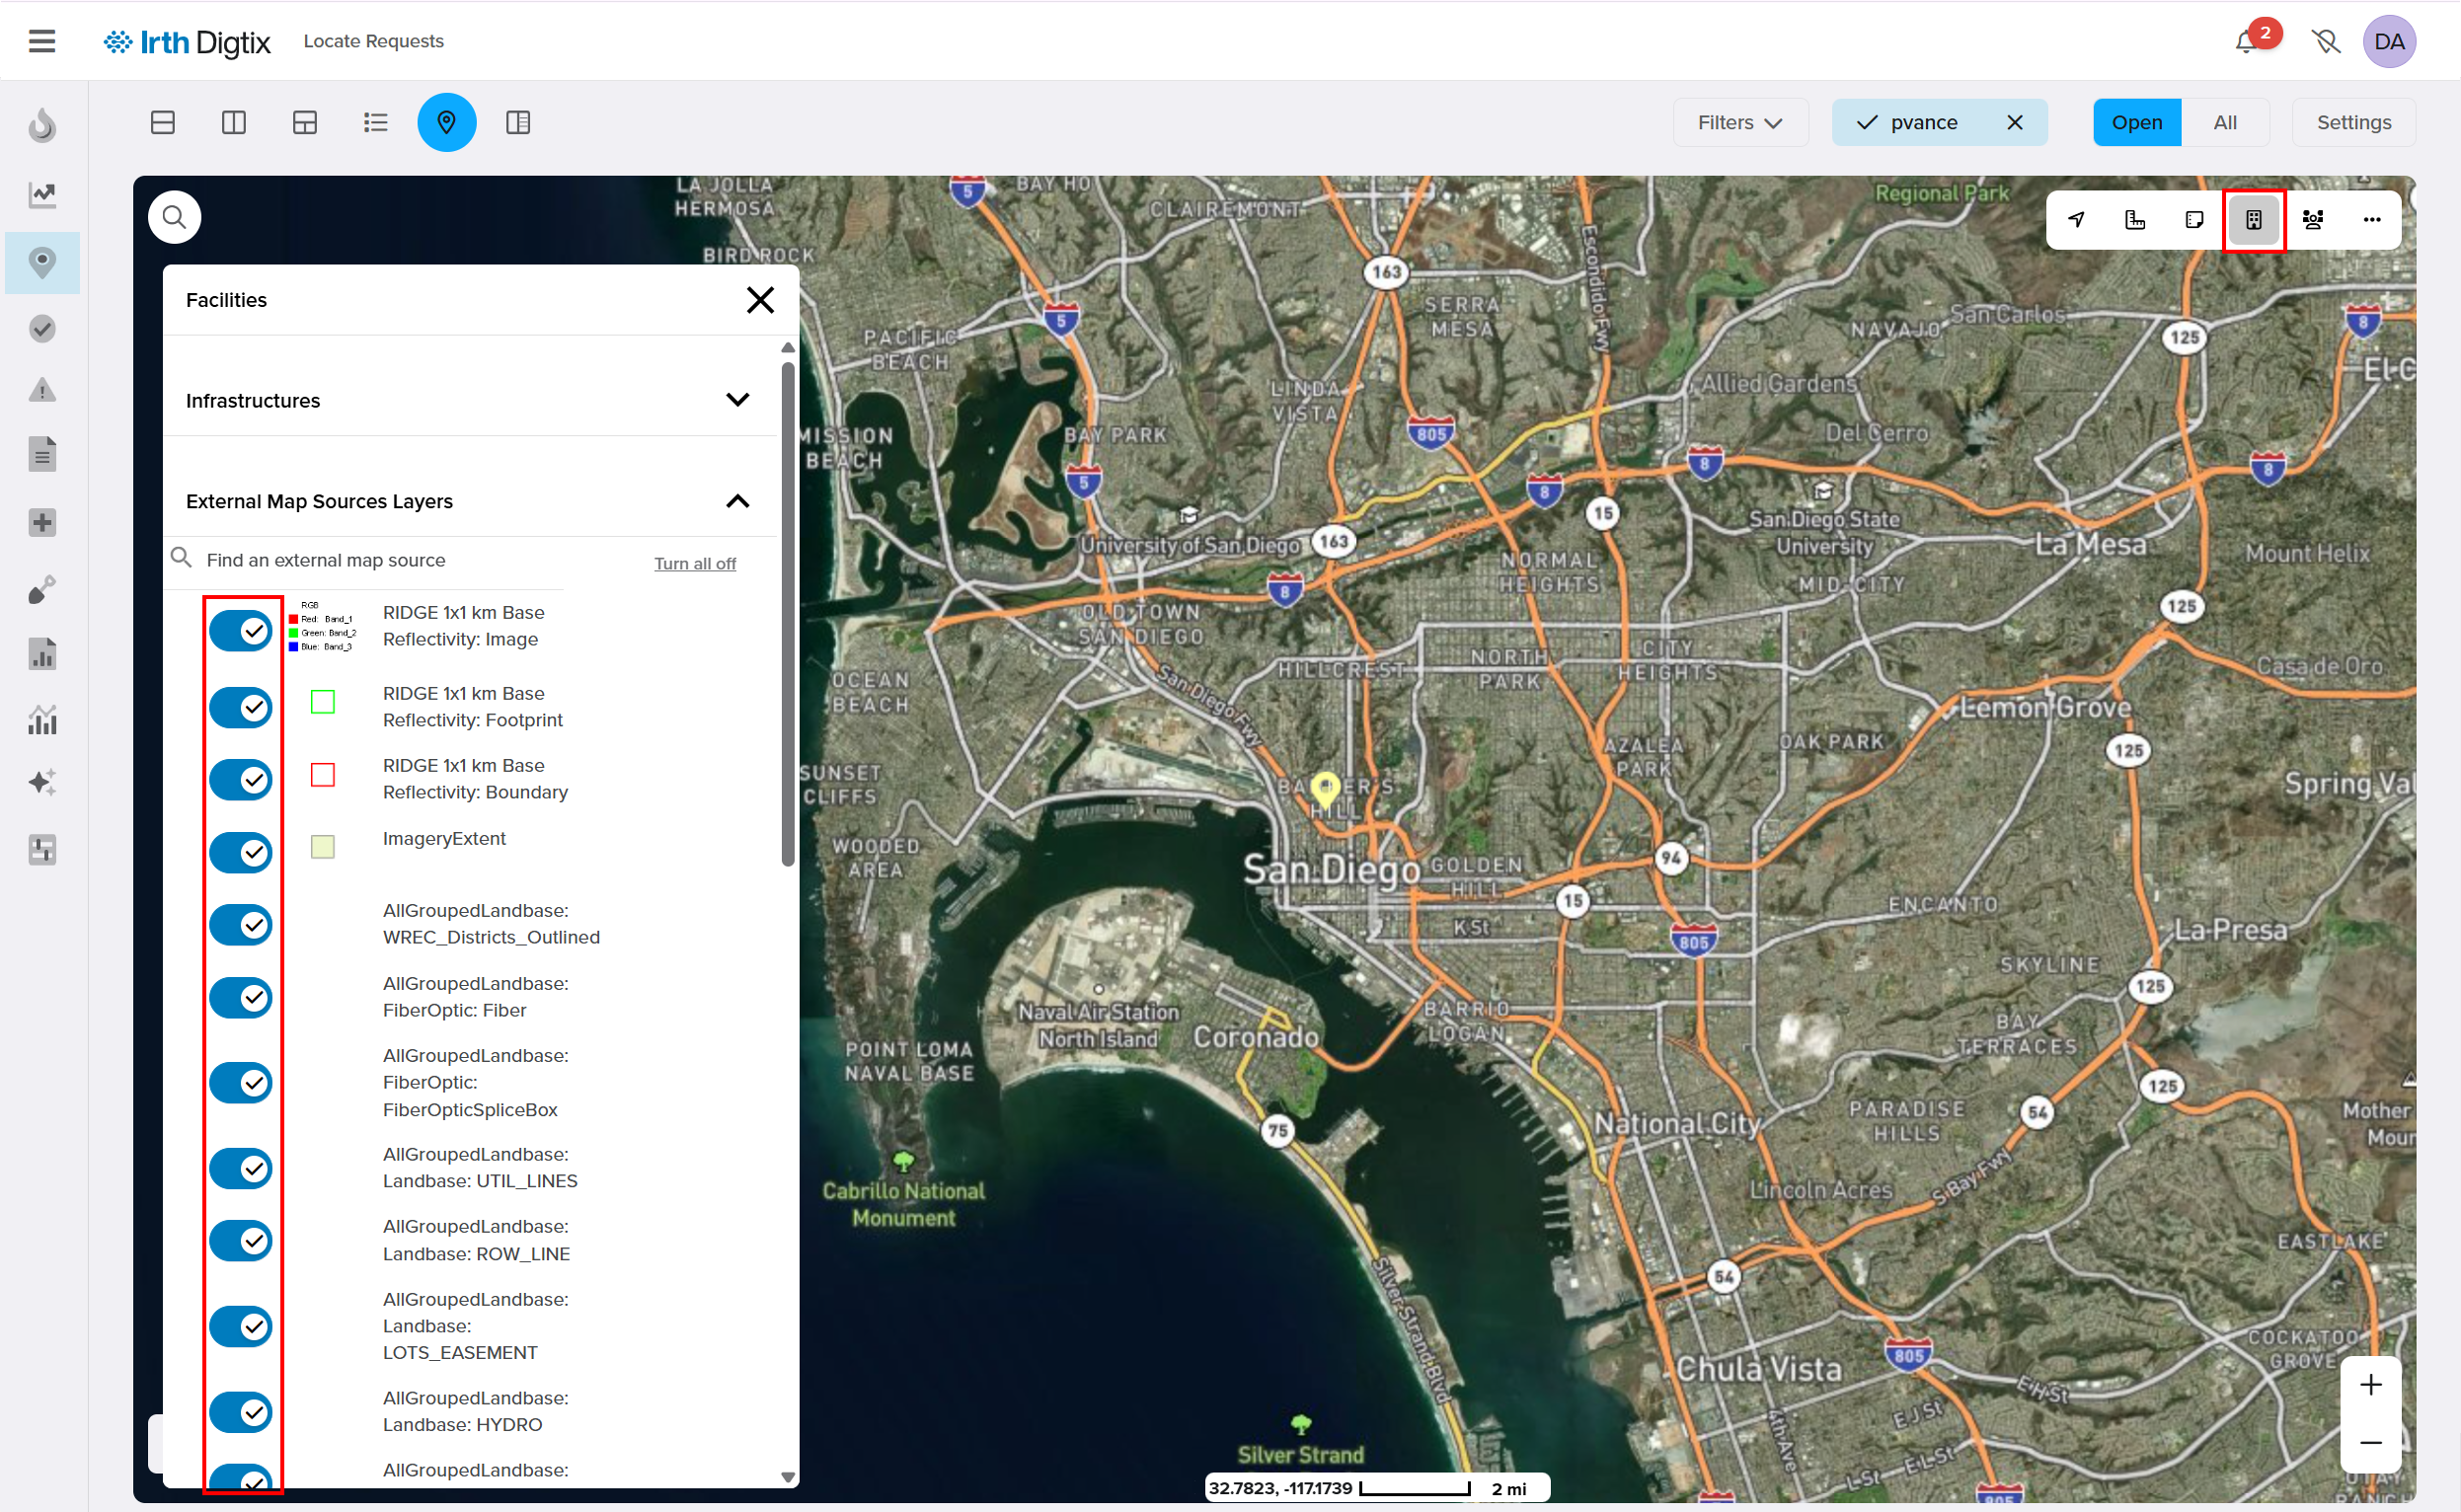The width and height of the screenshot is (2461, 1512).
Task: Click the map zoom in plus button
Action: (x=2370, y=1384)
